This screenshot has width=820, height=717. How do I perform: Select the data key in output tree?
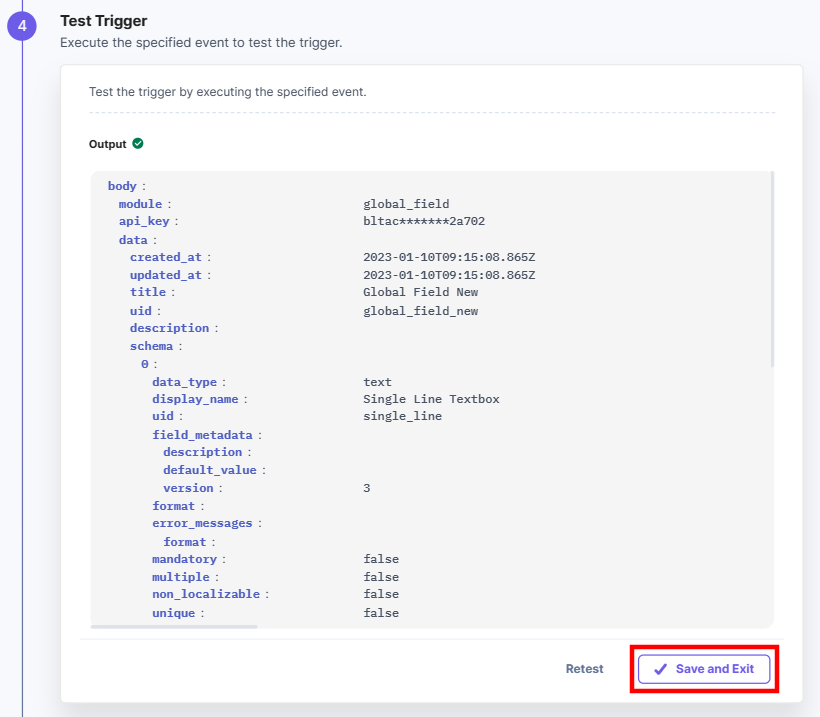(133, 240)
